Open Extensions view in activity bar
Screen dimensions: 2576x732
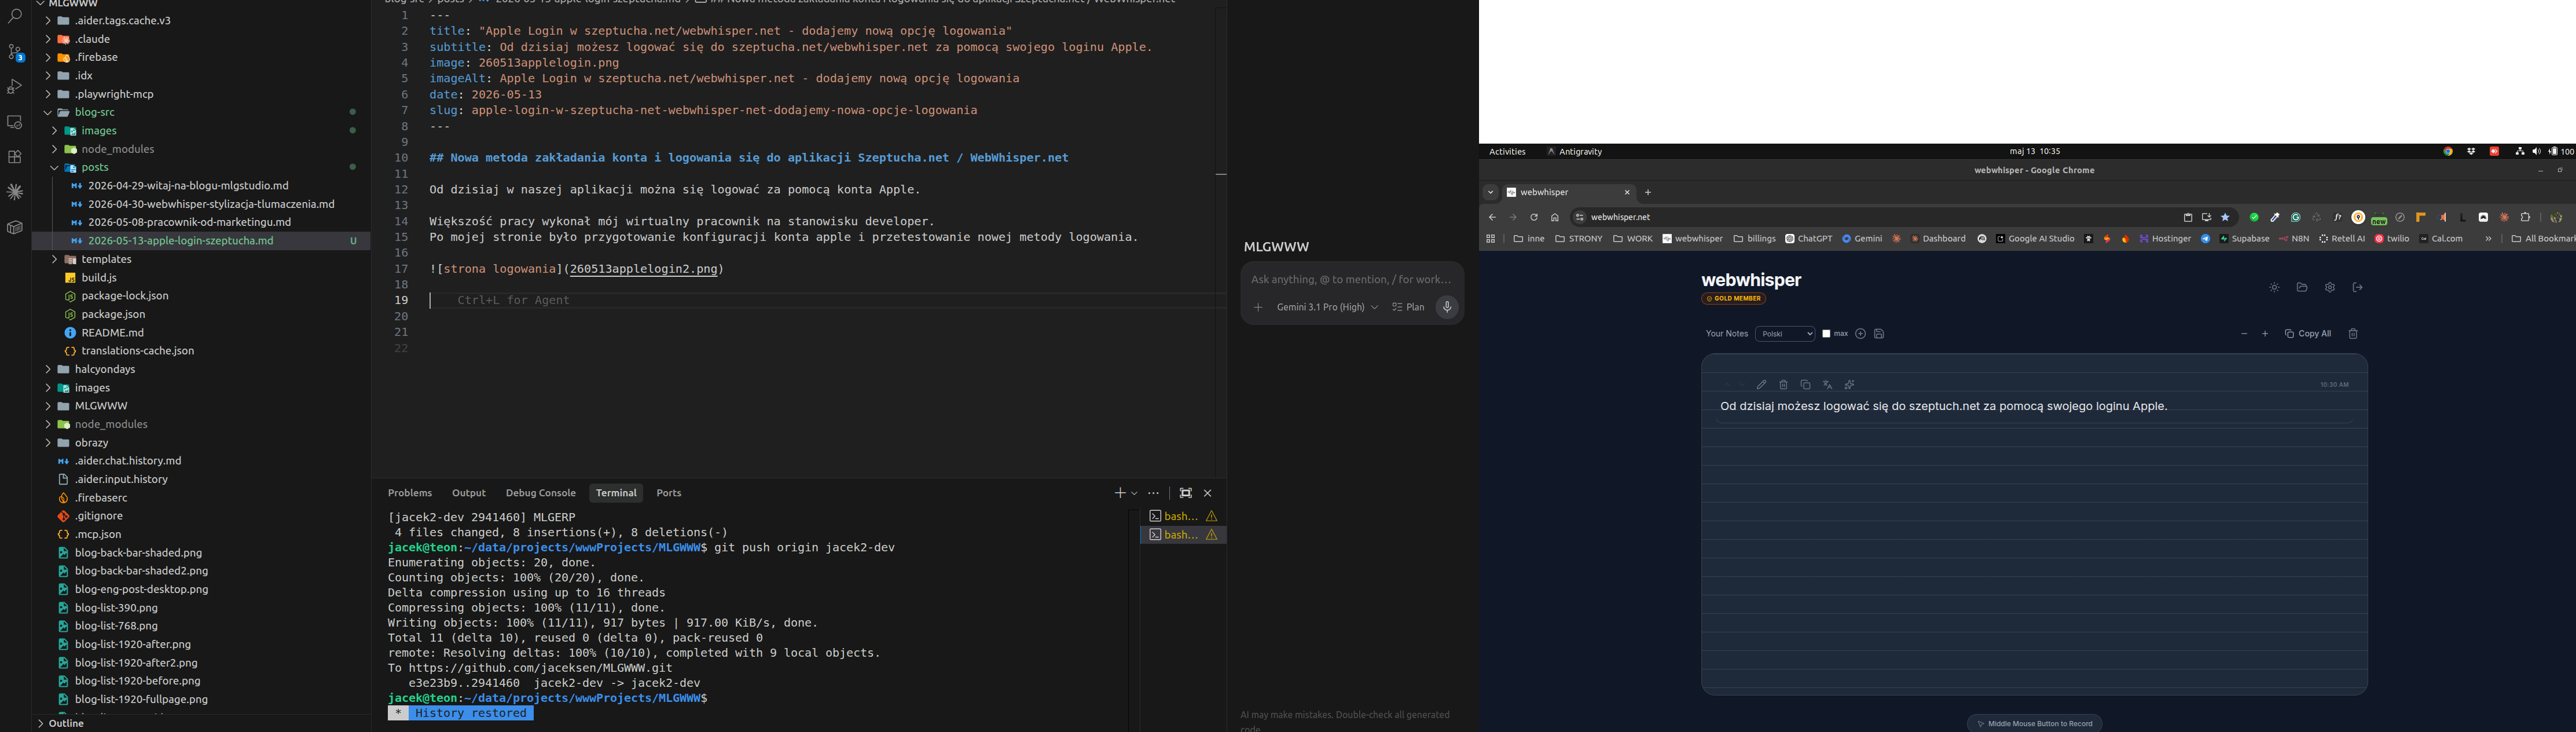pyautogui.click(x=15, y=157)
